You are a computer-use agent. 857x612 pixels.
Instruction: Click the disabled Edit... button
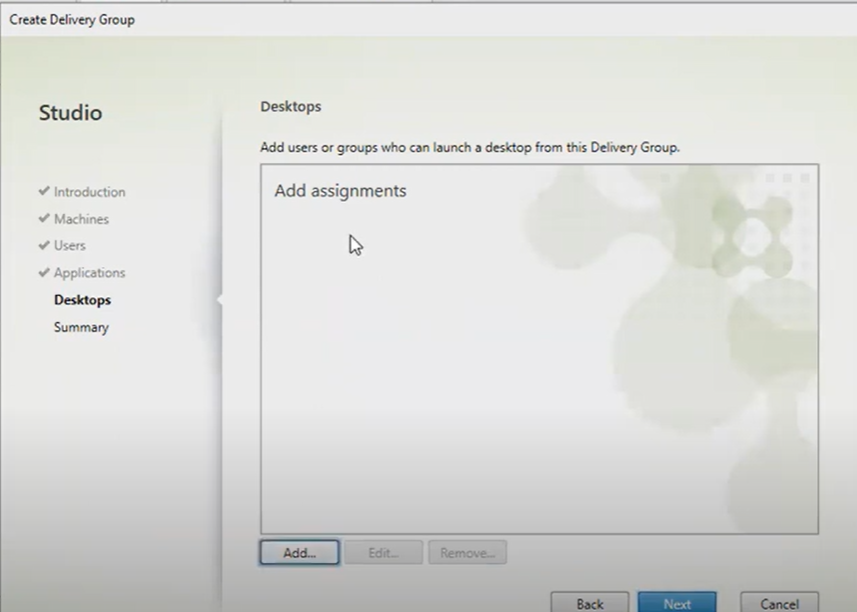[383, 553]
